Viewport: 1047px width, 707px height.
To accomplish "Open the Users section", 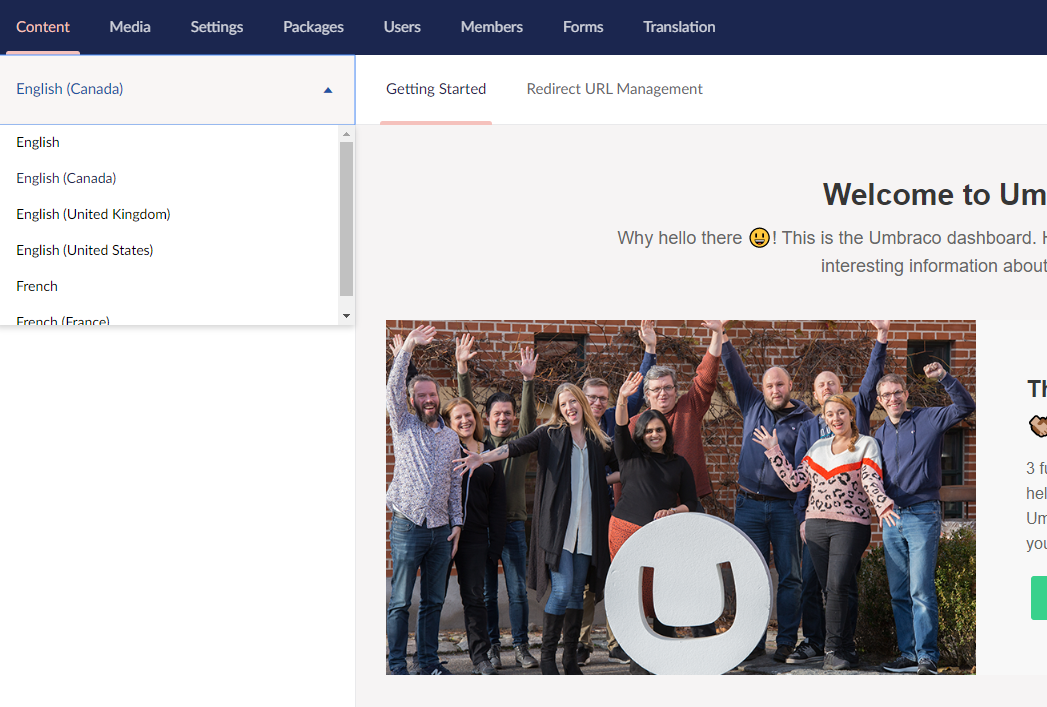I will [402, 27].
